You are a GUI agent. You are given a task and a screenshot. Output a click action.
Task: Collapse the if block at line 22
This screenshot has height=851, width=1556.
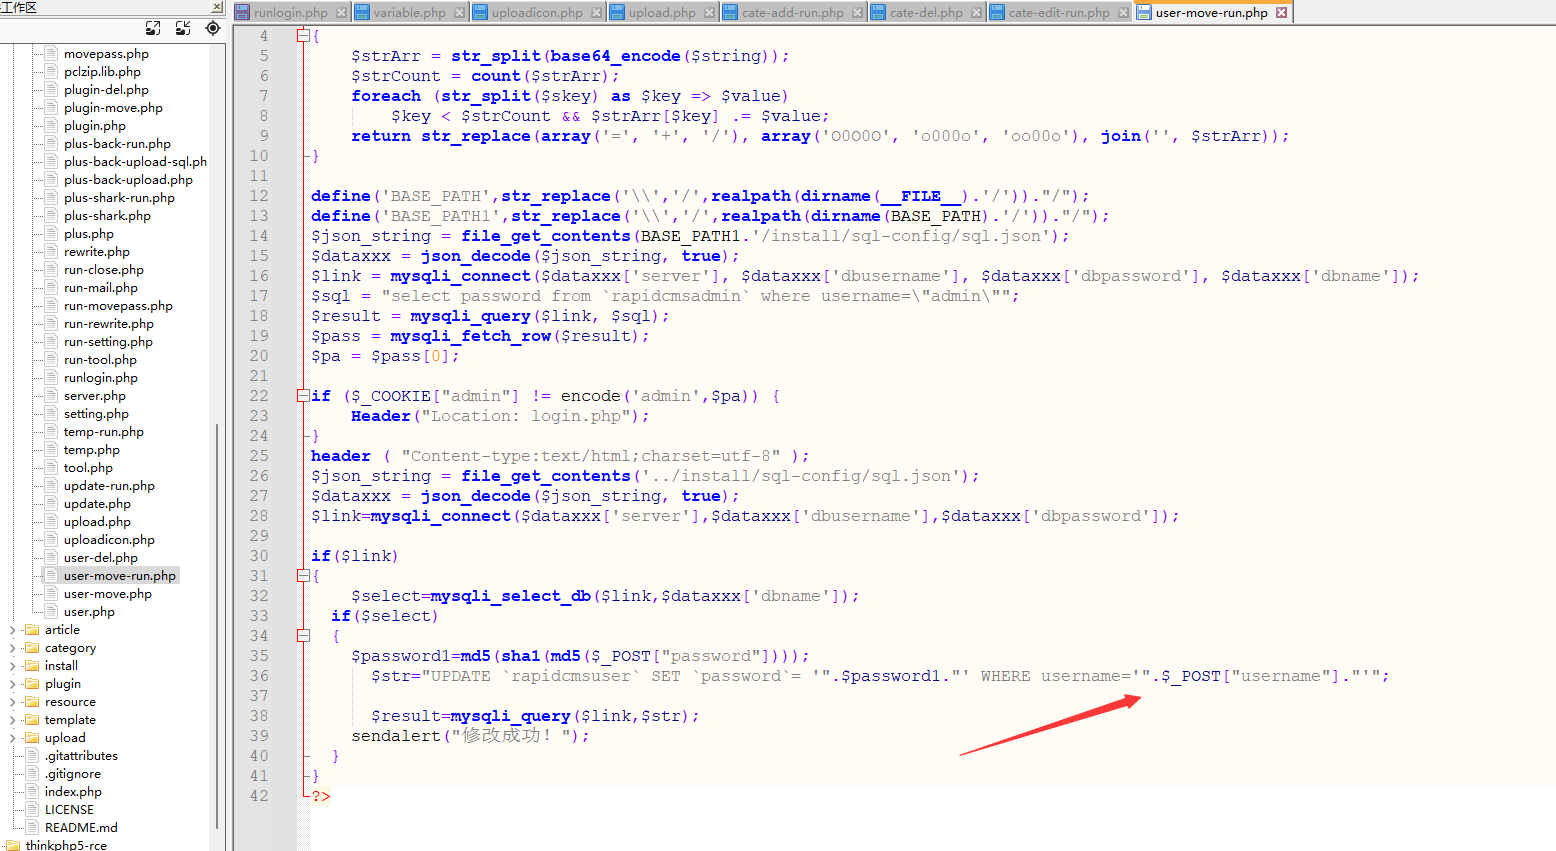point(303,395)
